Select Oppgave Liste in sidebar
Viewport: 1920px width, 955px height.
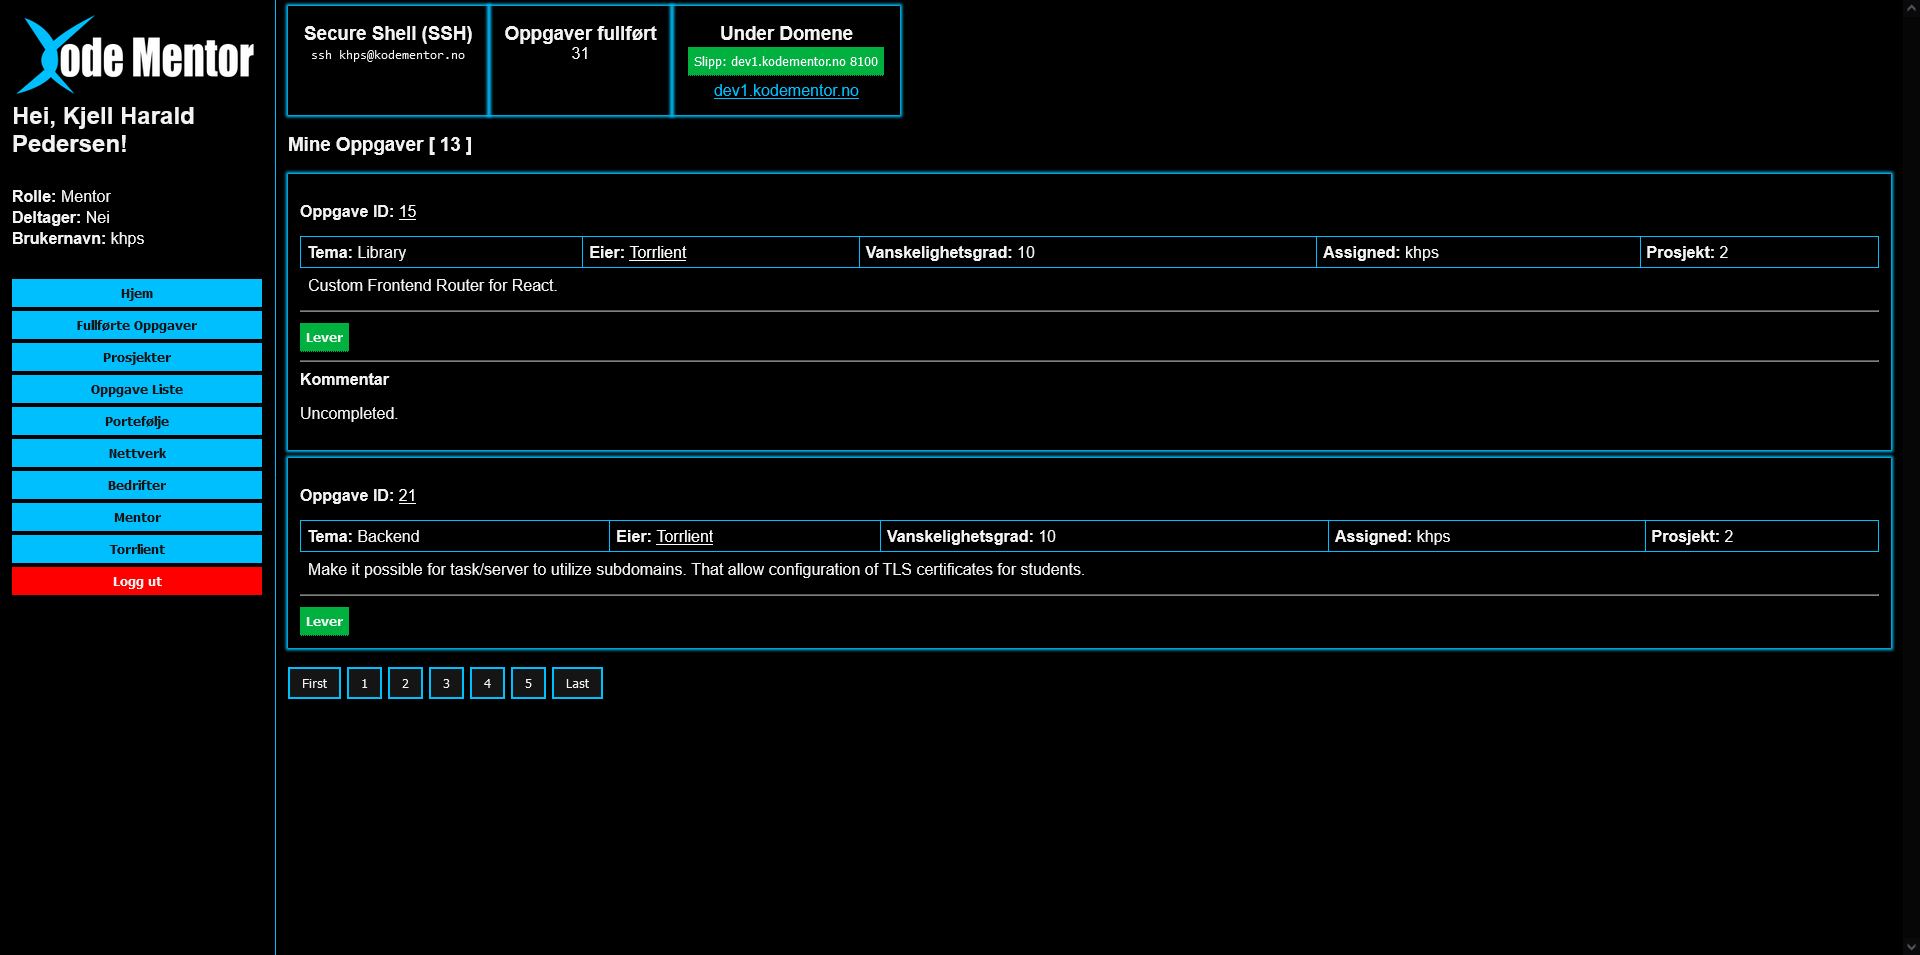coord(137,389)
